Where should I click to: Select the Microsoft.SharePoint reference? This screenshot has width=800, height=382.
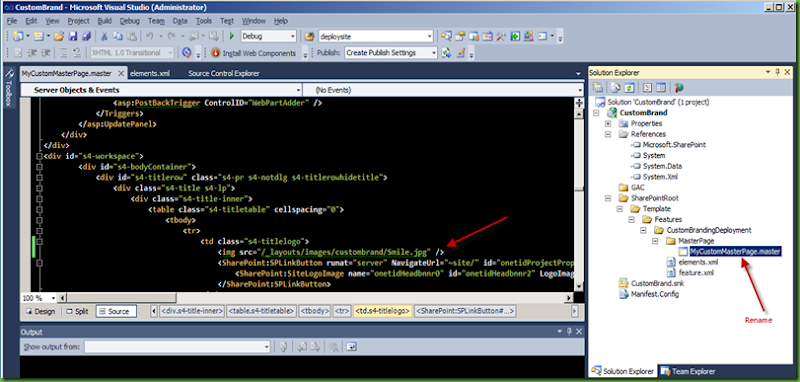pyautogui.click(x=673, y=145)
